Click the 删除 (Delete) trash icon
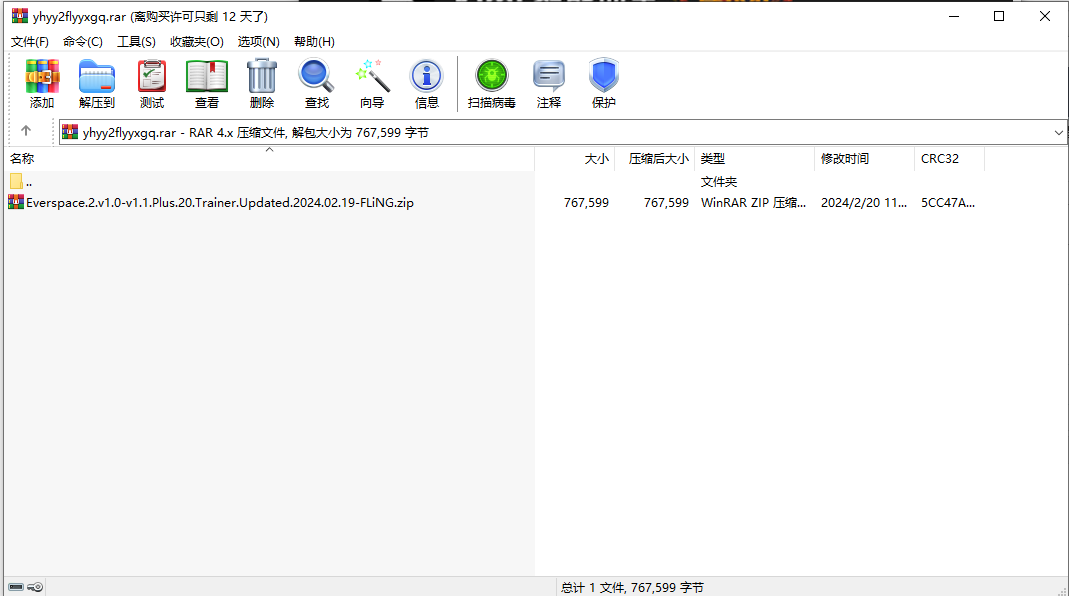Viewport: 1069px width, 596px height. coord(262,83)
